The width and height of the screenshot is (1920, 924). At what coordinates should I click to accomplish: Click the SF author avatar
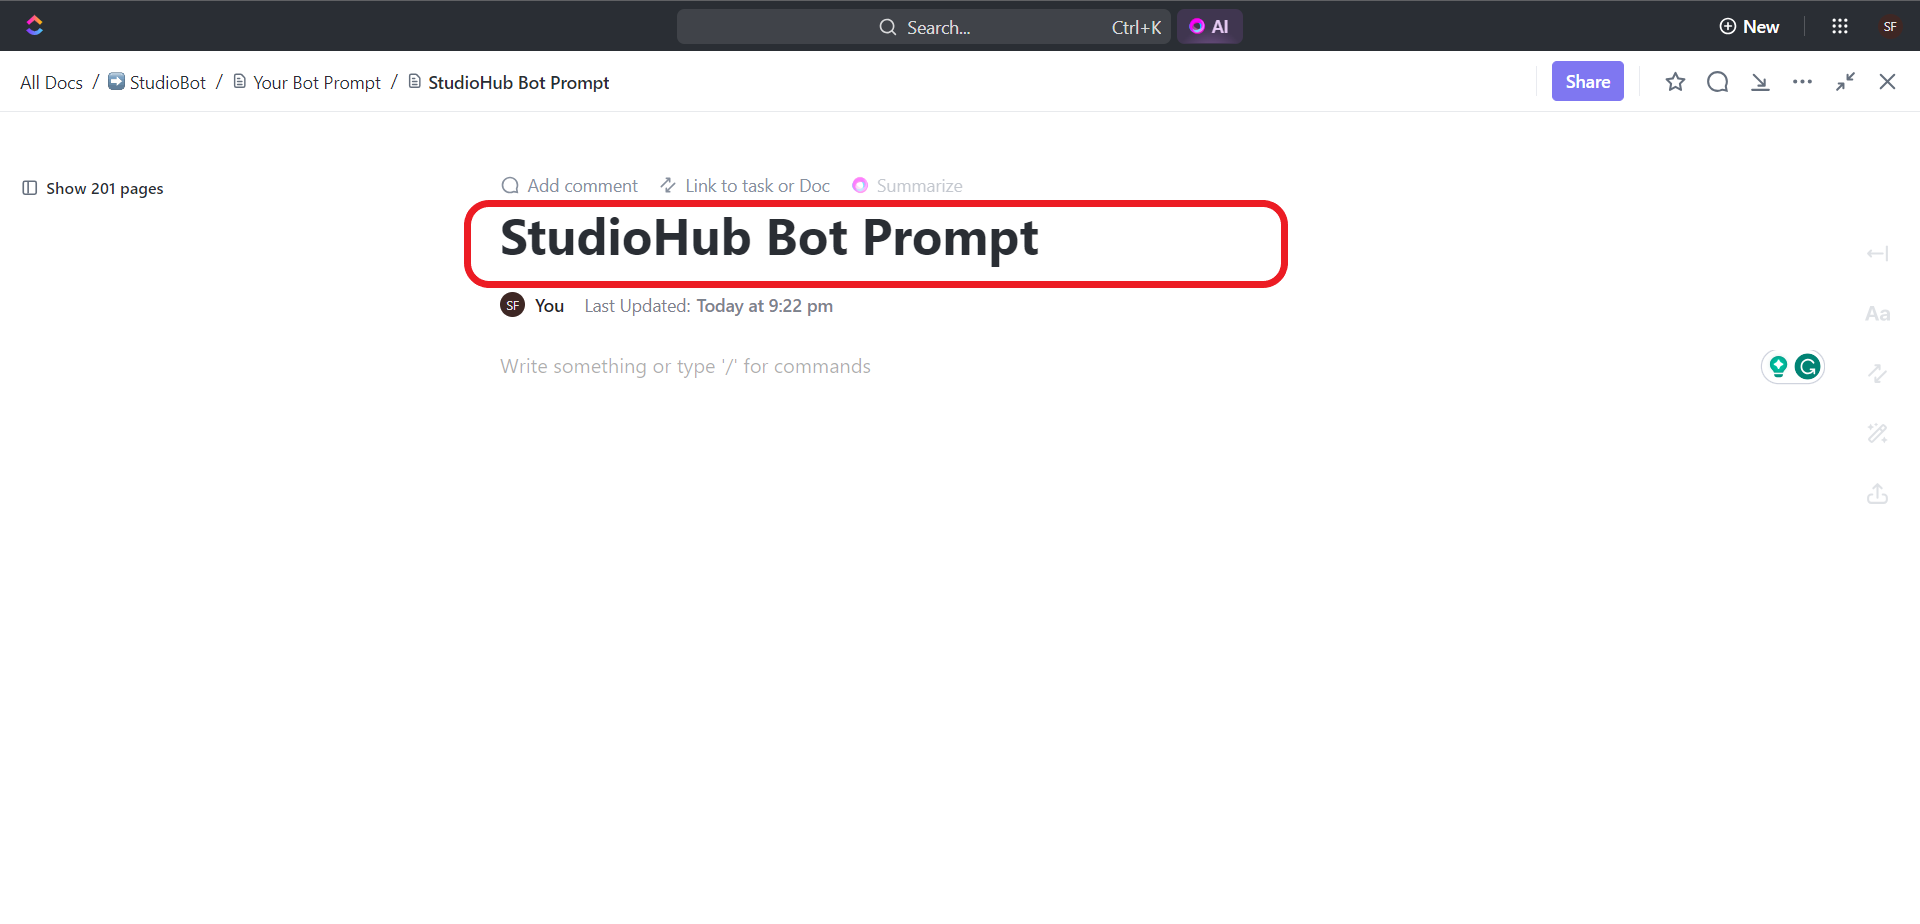[x=512, y=305]
